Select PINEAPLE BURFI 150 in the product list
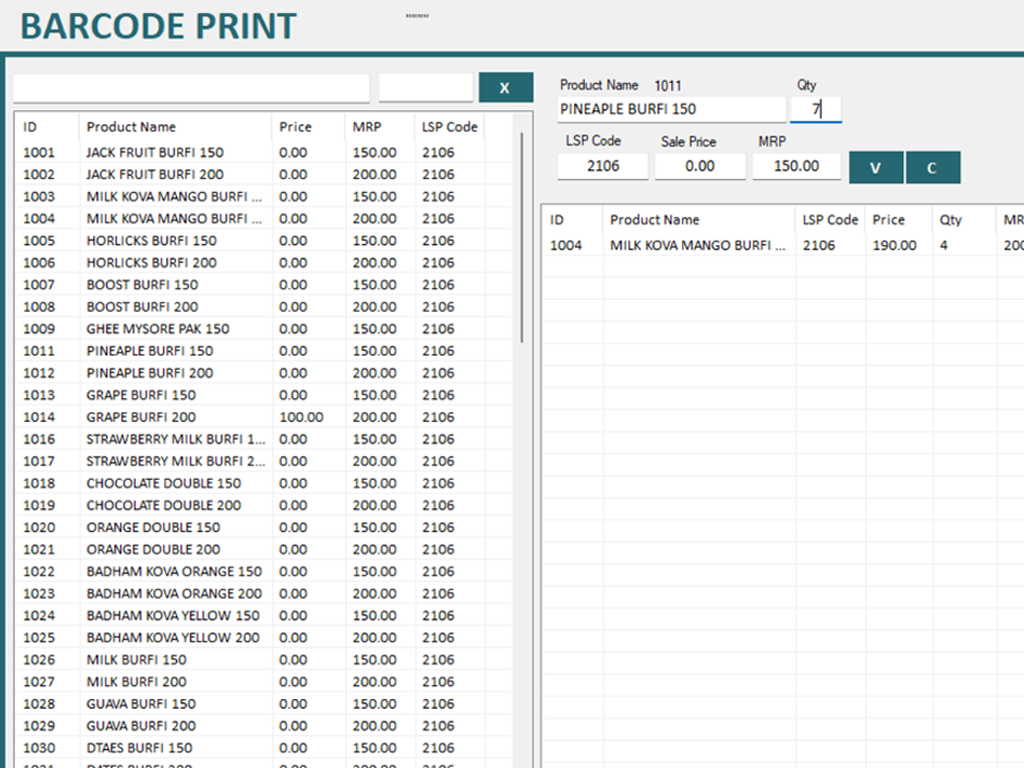 263,351
